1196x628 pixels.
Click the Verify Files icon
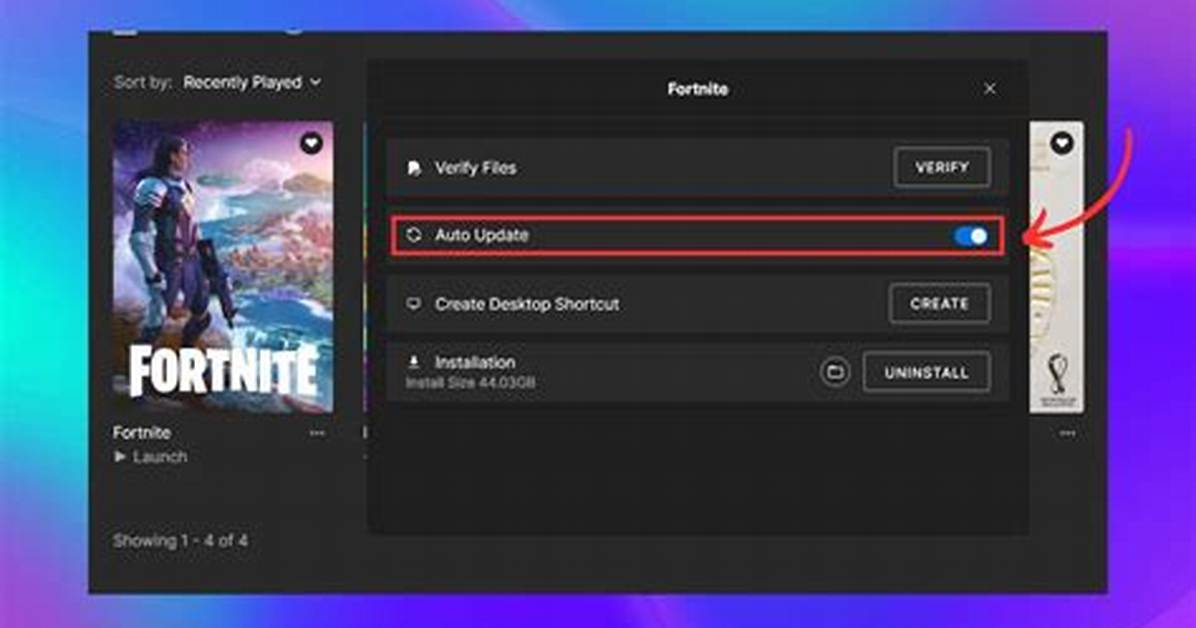pos(413,168)
